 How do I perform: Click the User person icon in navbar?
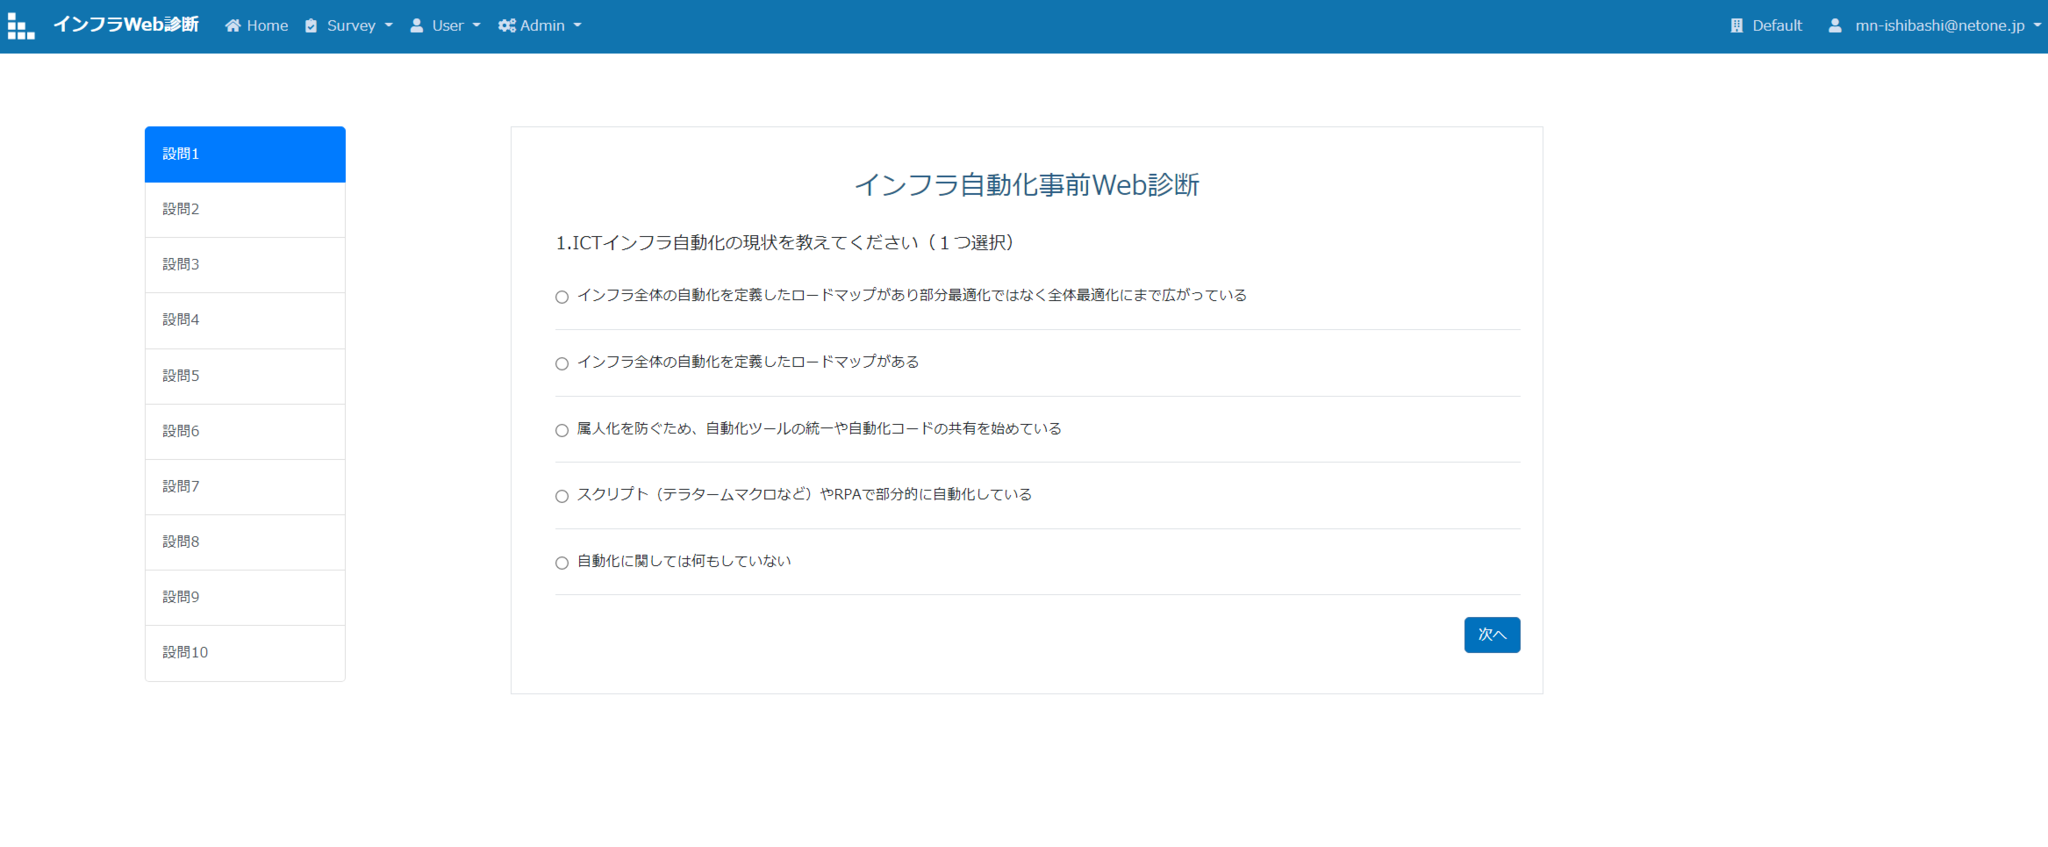[x=417, y=26]
